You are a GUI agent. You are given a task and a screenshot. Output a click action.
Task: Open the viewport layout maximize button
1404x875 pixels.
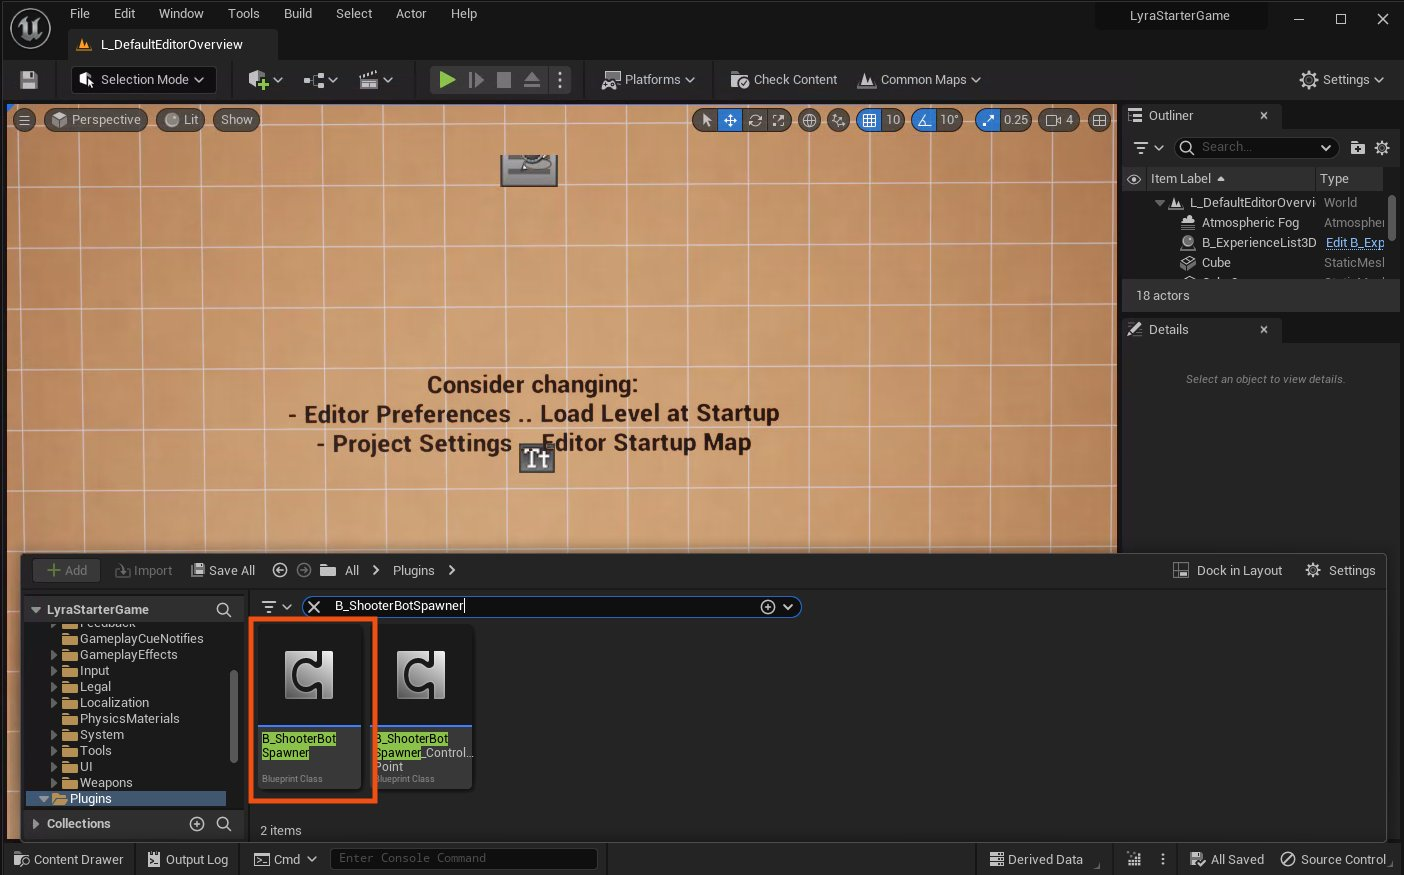(x=1099, y=120)
